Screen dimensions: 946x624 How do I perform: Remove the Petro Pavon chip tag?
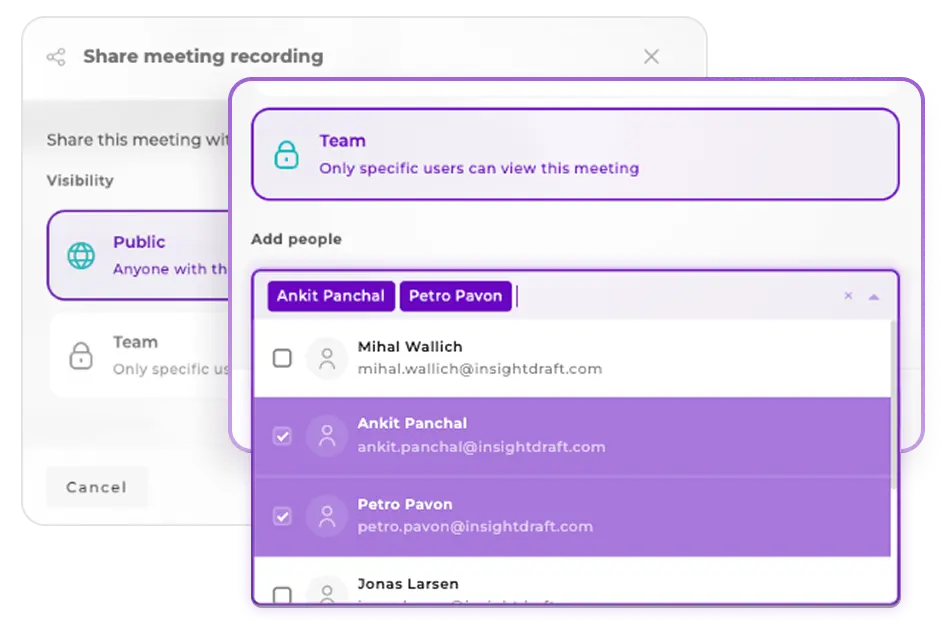(455, 296)
